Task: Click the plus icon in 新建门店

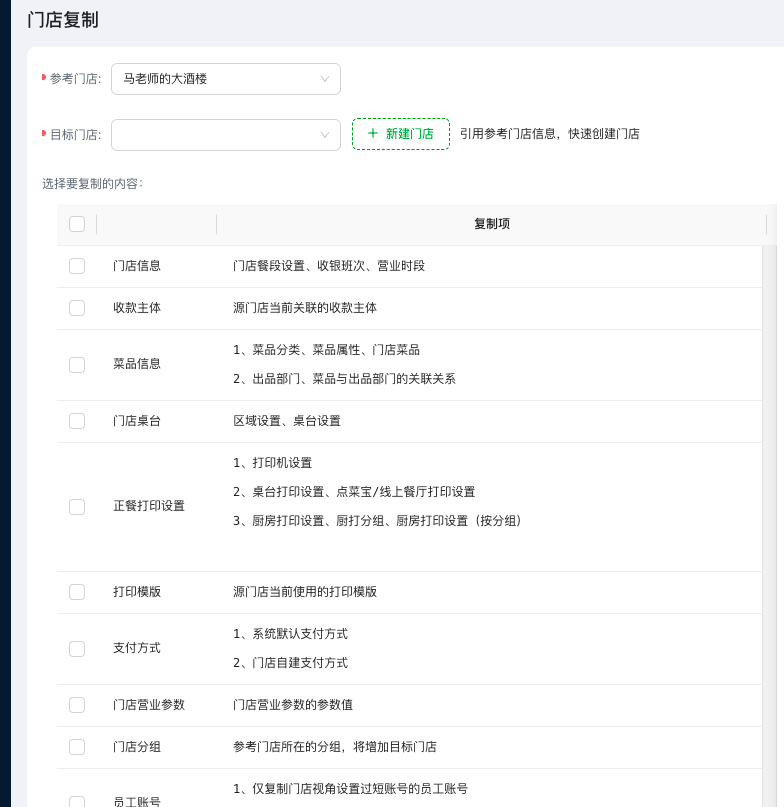Action: click(x=373, y=134)
